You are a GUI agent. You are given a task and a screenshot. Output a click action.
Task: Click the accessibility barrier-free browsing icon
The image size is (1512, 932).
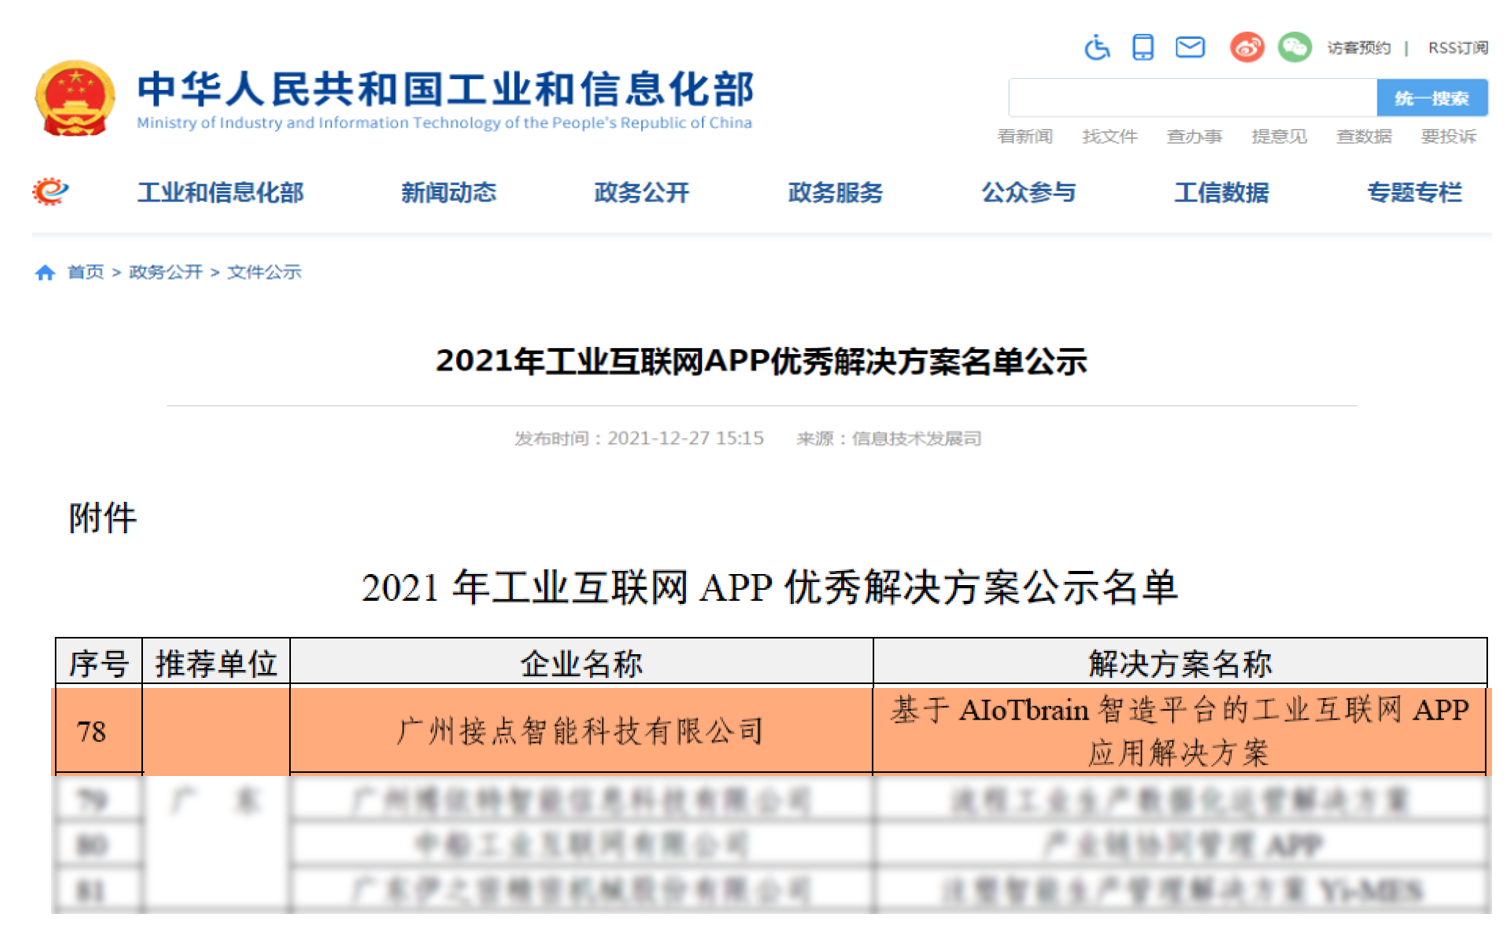click(x=1097, y=47)
